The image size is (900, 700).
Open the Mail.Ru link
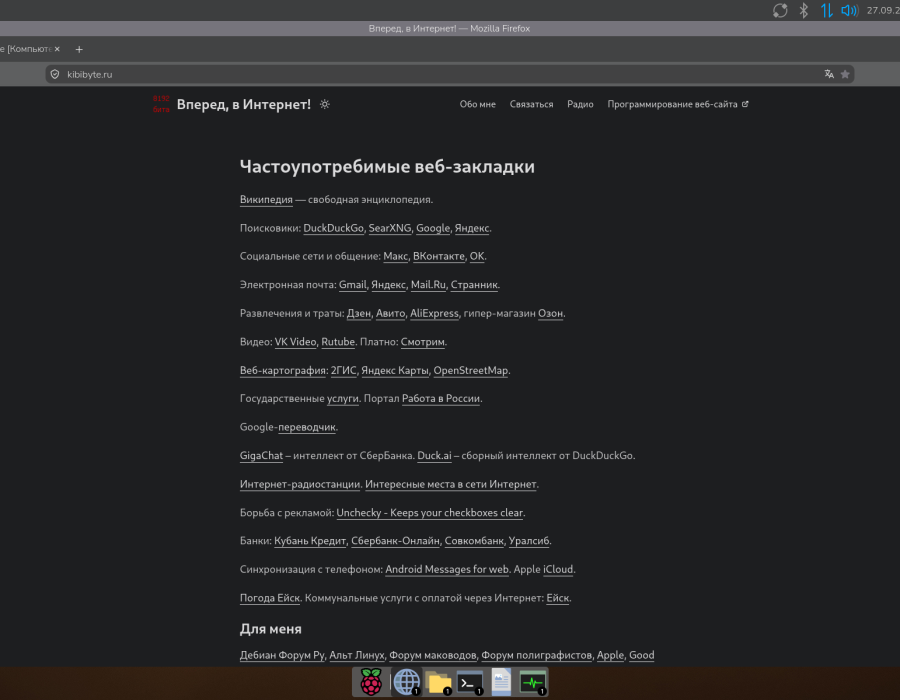click(428, 285)
